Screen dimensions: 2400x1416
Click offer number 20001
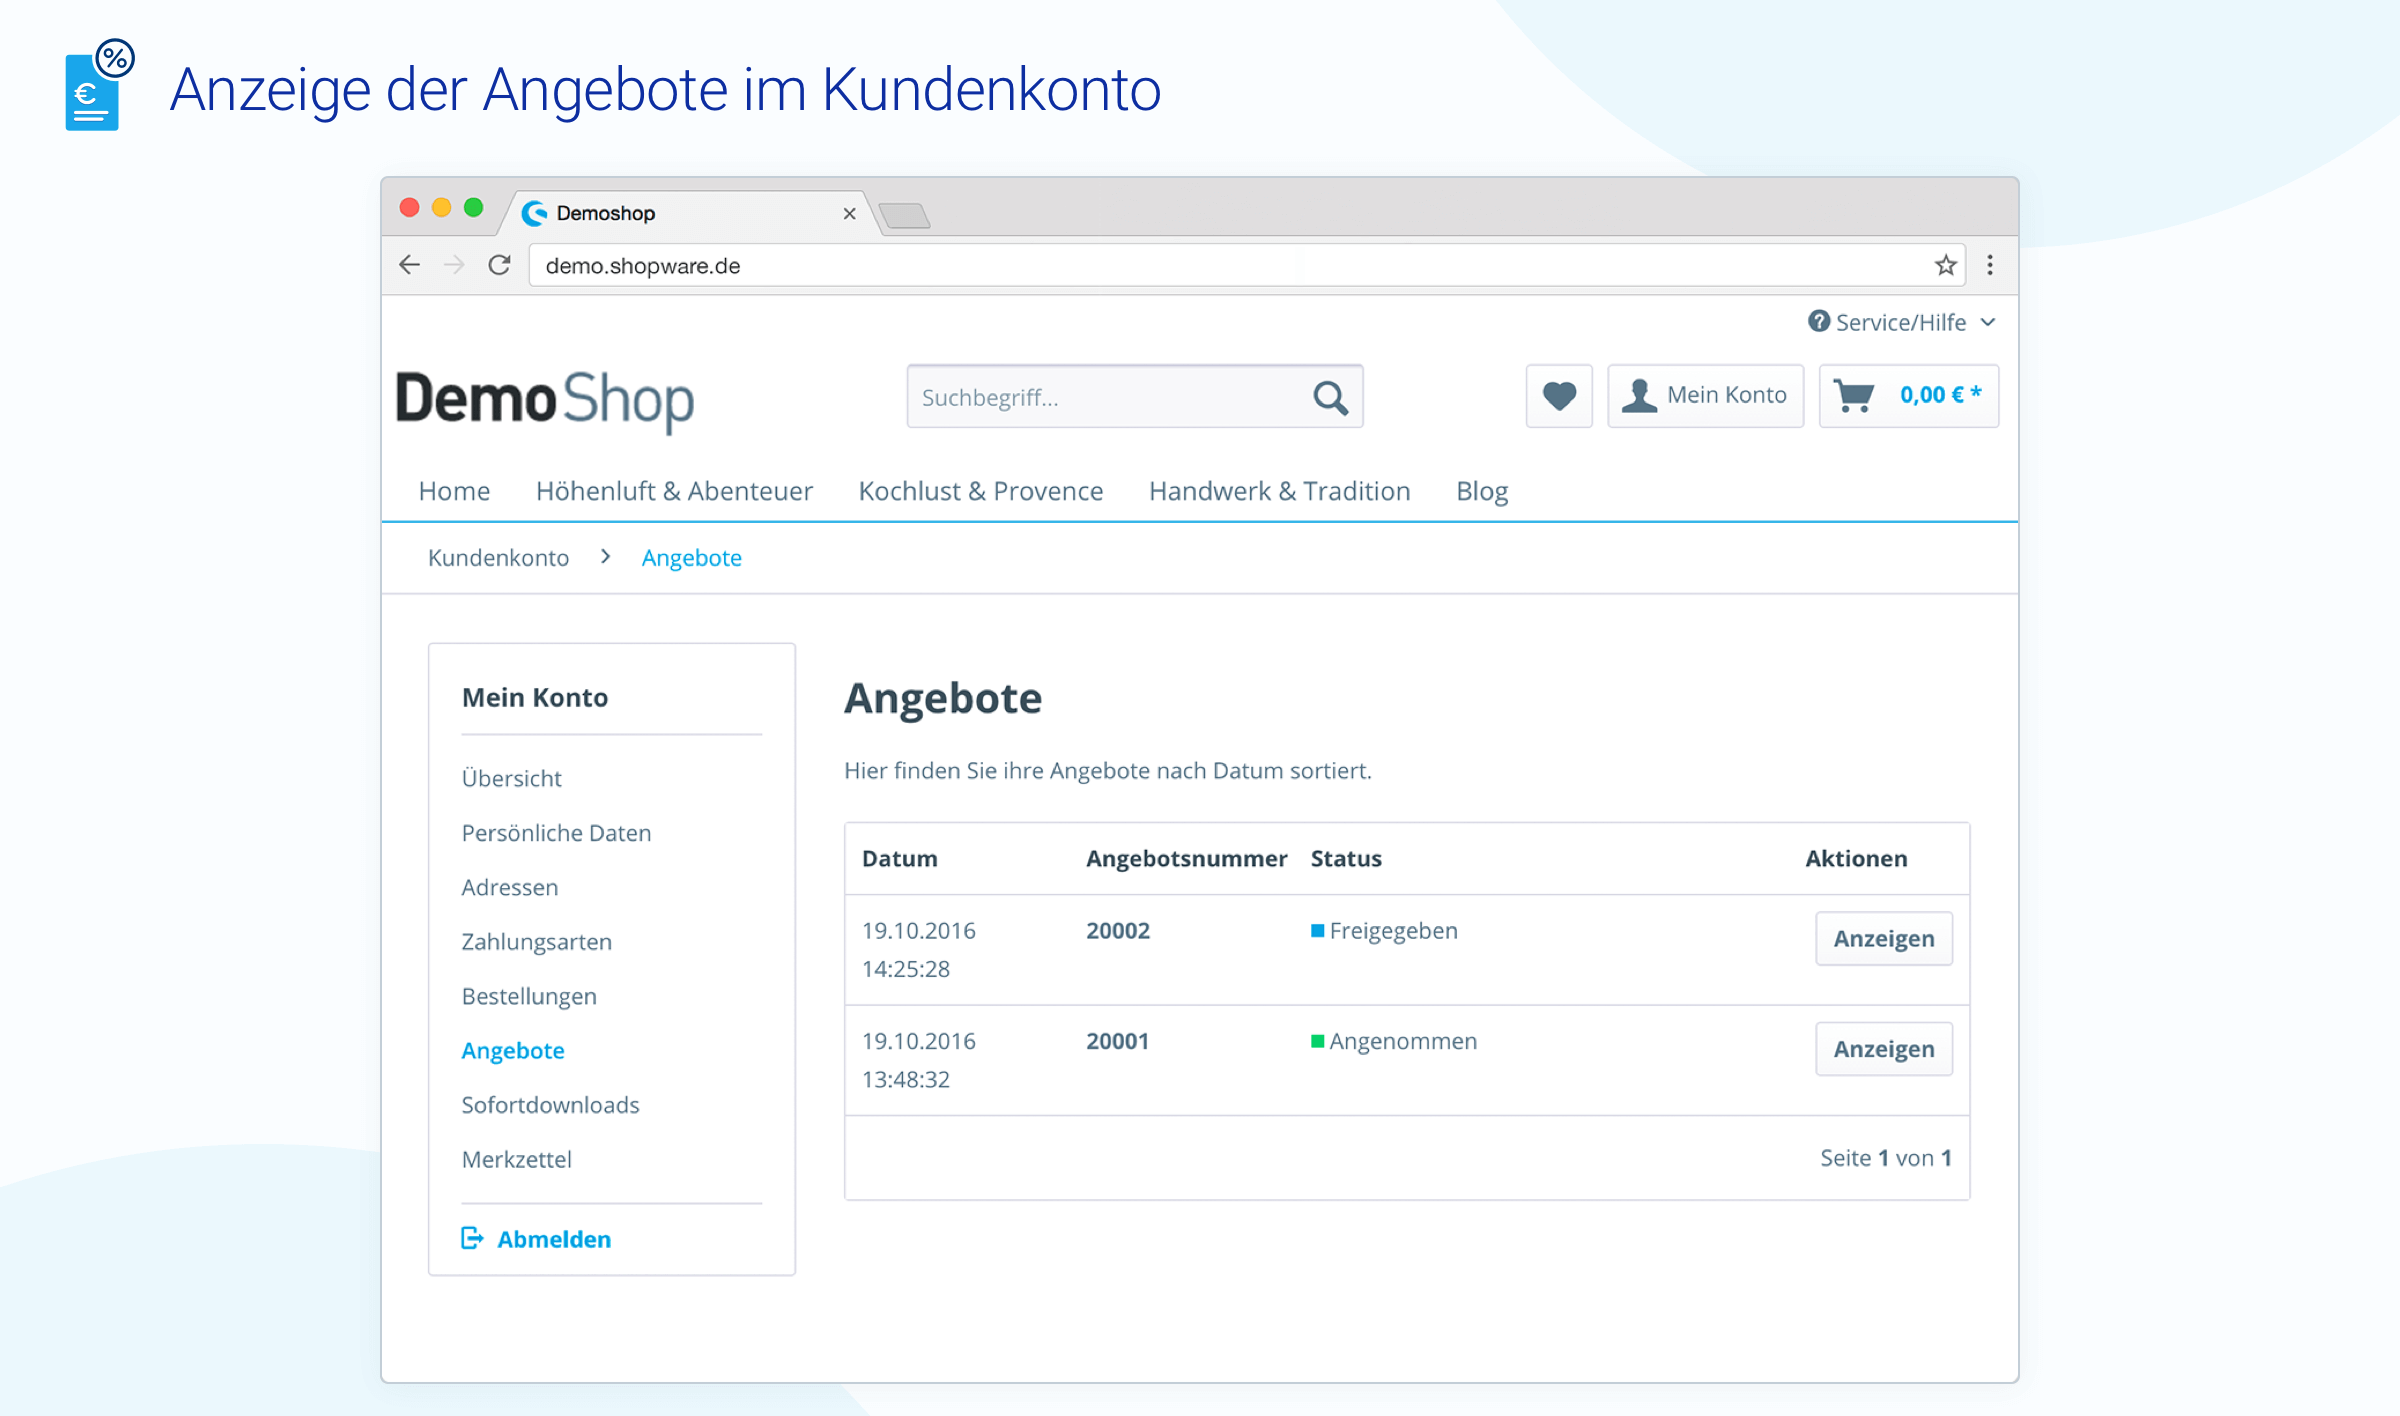tap(1117, 1041)
